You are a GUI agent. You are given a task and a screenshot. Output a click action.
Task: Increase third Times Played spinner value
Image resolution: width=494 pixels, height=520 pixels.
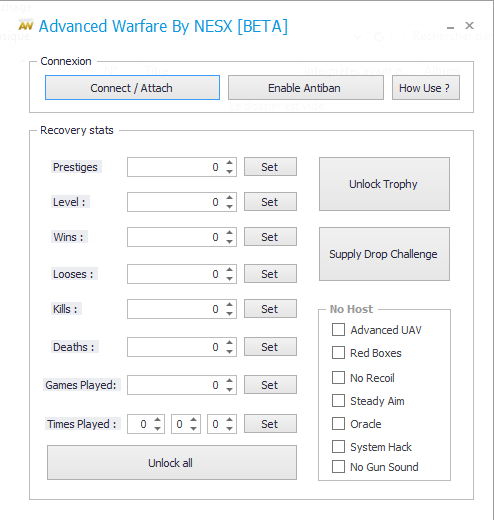pos(229,419)
